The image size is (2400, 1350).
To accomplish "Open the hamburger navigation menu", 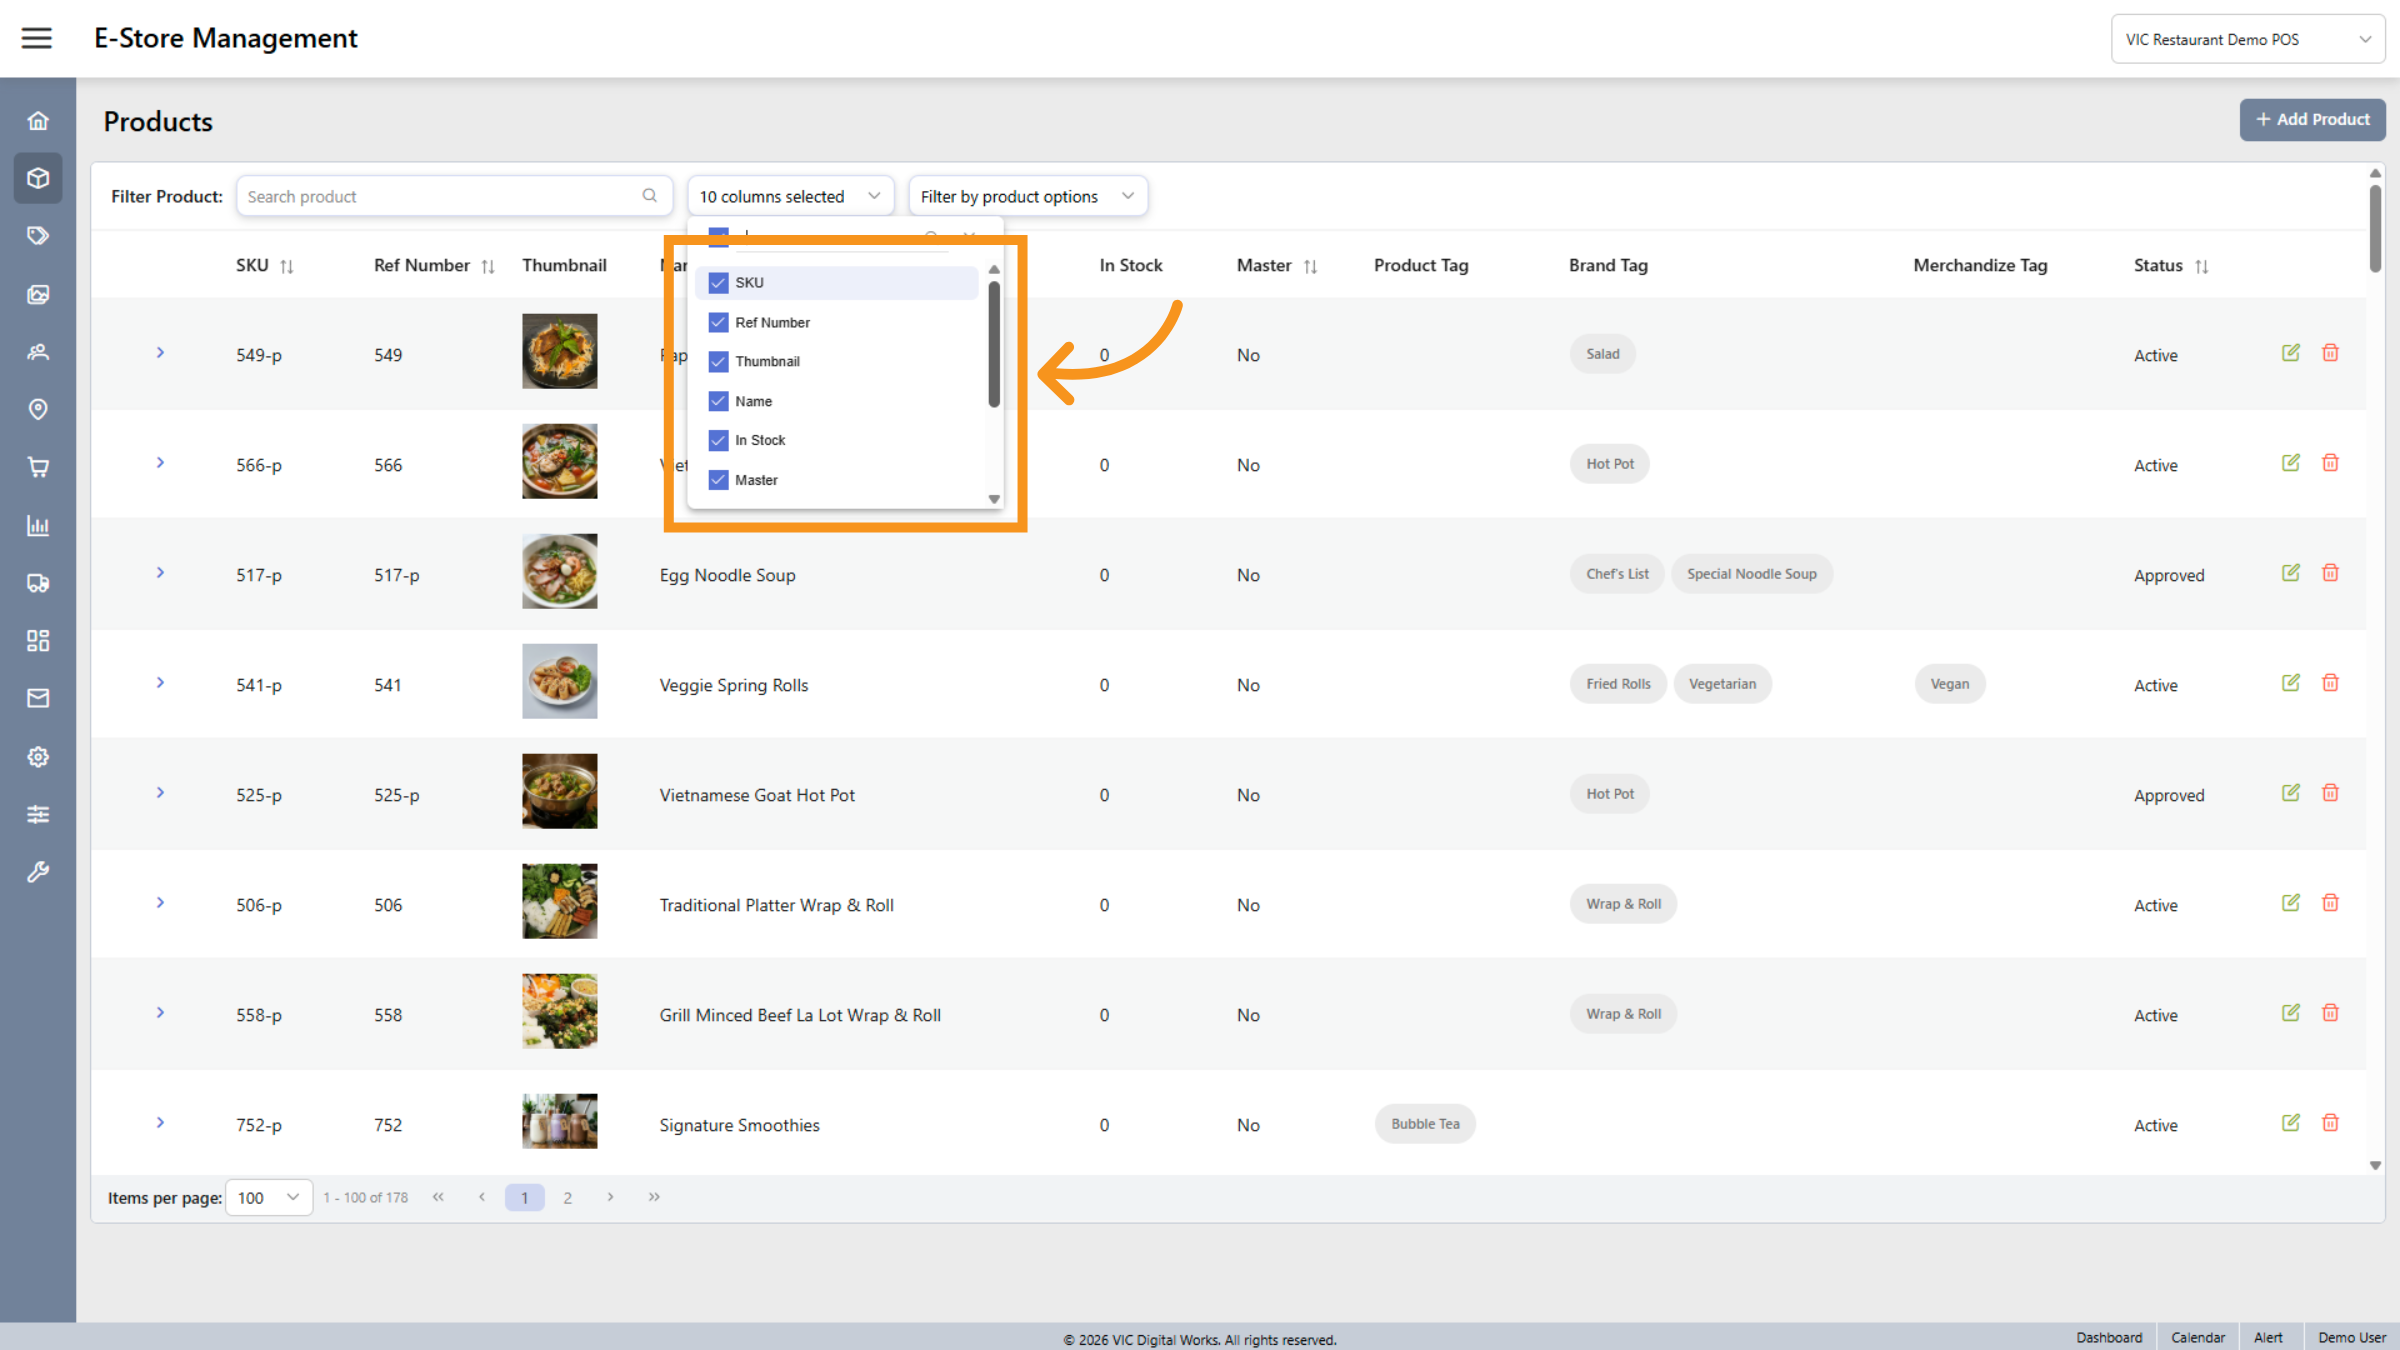I will [x=37, y=37].
